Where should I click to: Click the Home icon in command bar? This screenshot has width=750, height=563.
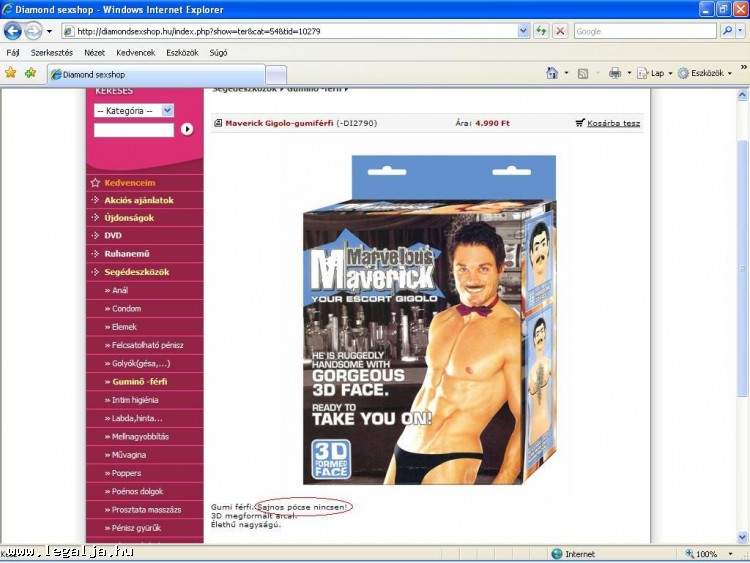[552, 73]
